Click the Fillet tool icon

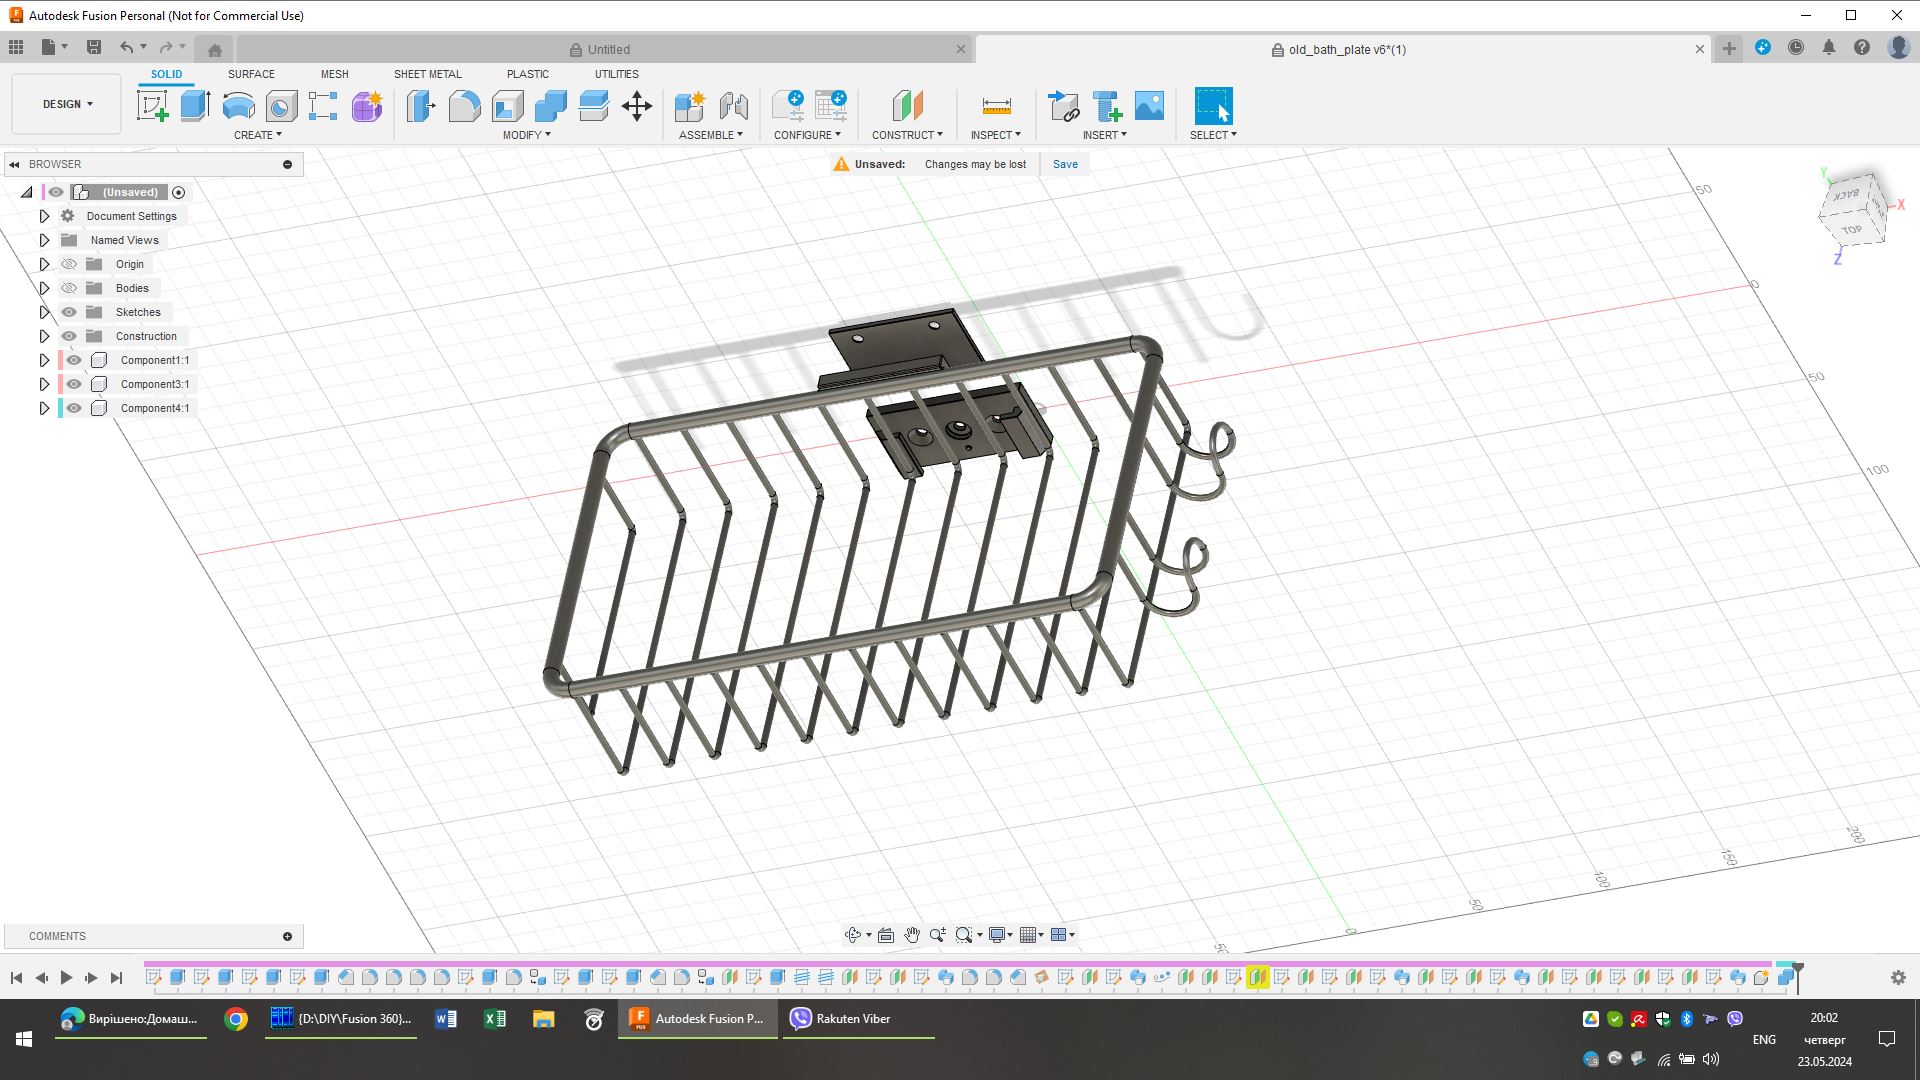tap(464, 106)
